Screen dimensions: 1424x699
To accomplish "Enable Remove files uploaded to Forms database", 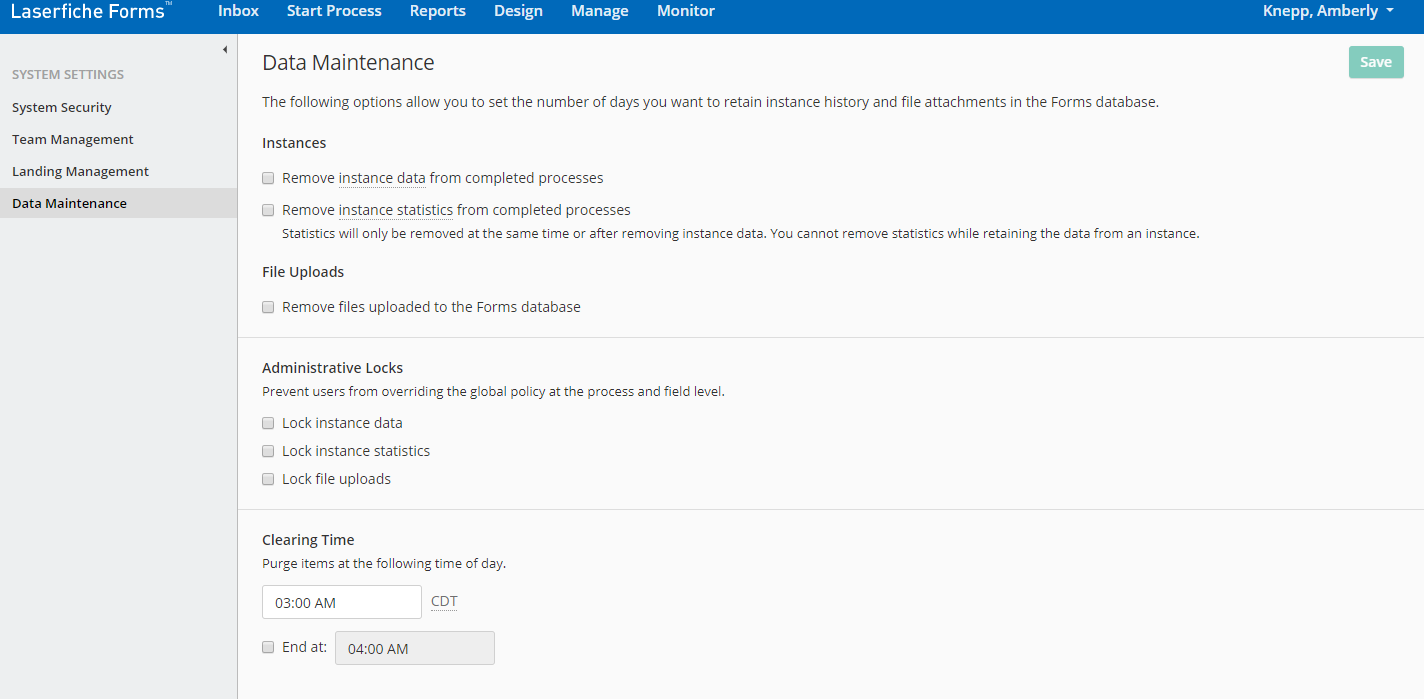I will [x=268, y=307].
